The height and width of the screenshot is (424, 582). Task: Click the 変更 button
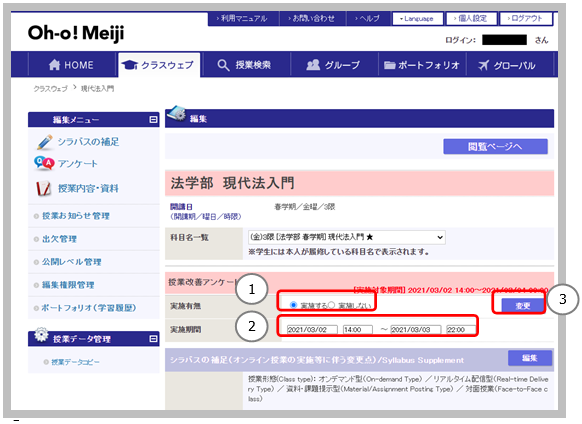coord(523,306)
